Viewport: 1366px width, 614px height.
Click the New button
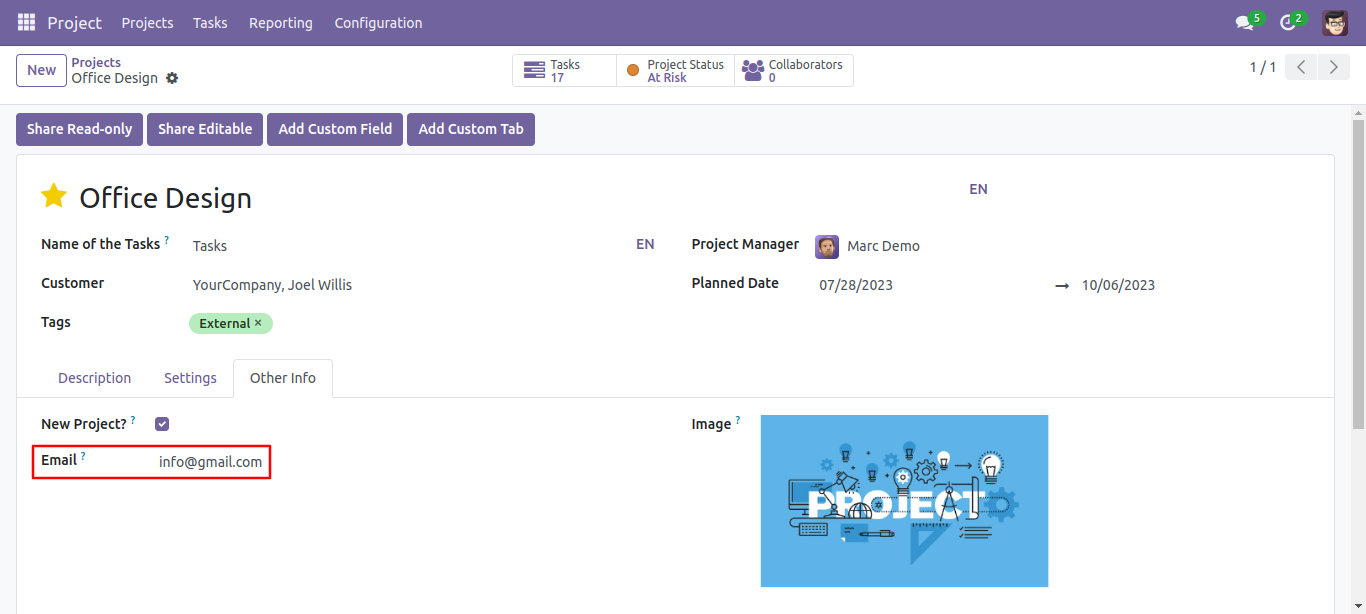tap(41, 70)
